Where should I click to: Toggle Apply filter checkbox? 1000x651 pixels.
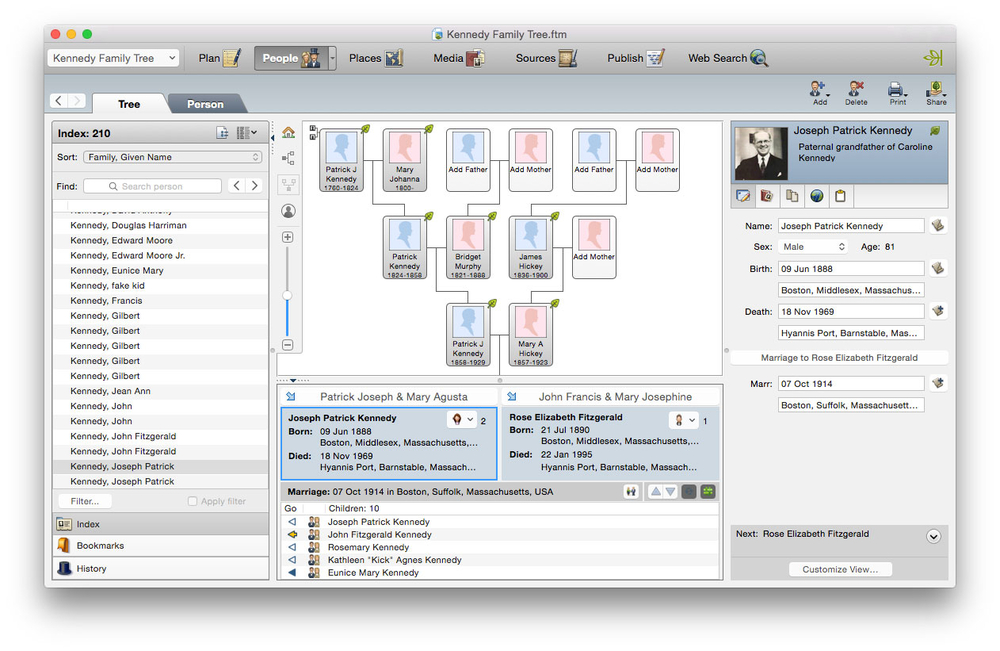[192, 501]
